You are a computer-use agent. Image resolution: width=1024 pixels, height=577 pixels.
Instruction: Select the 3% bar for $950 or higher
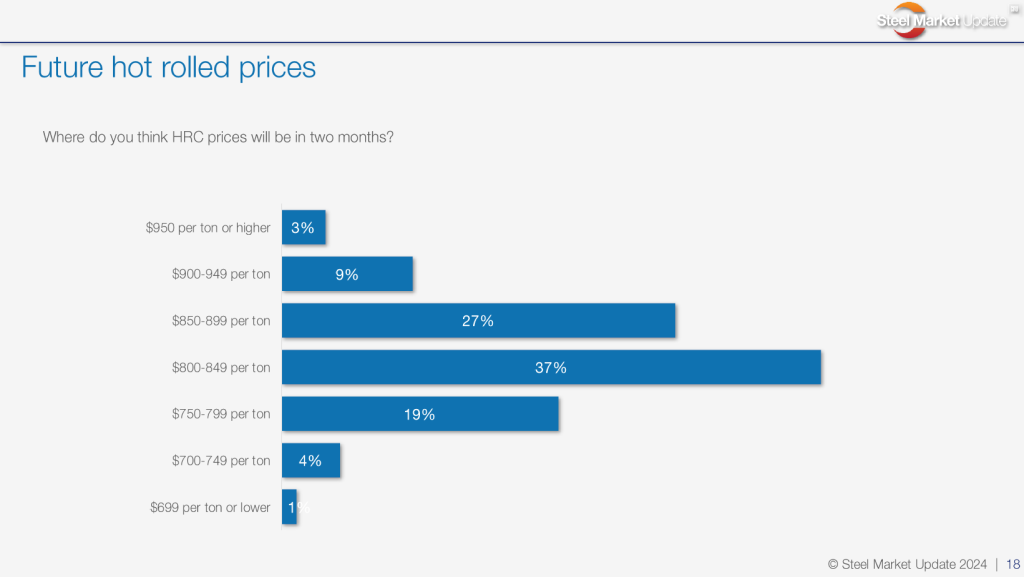click(303, 227)
